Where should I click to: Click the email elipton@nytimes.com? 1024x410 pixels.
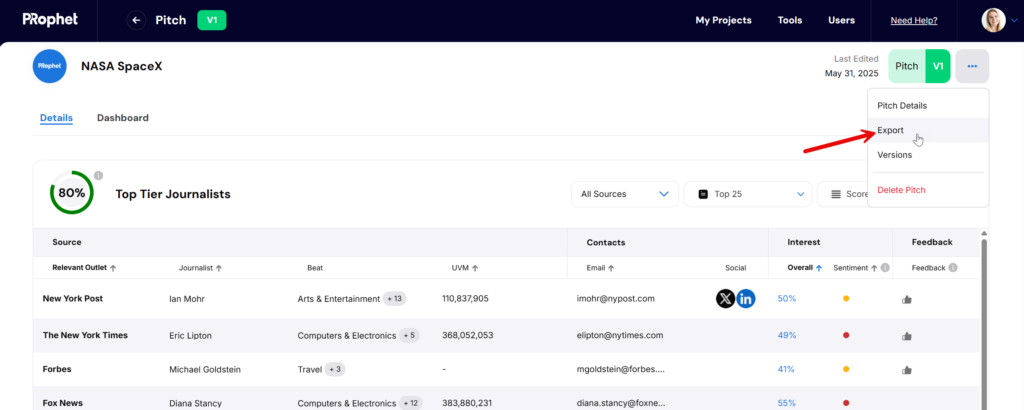(x=620, y=335)
